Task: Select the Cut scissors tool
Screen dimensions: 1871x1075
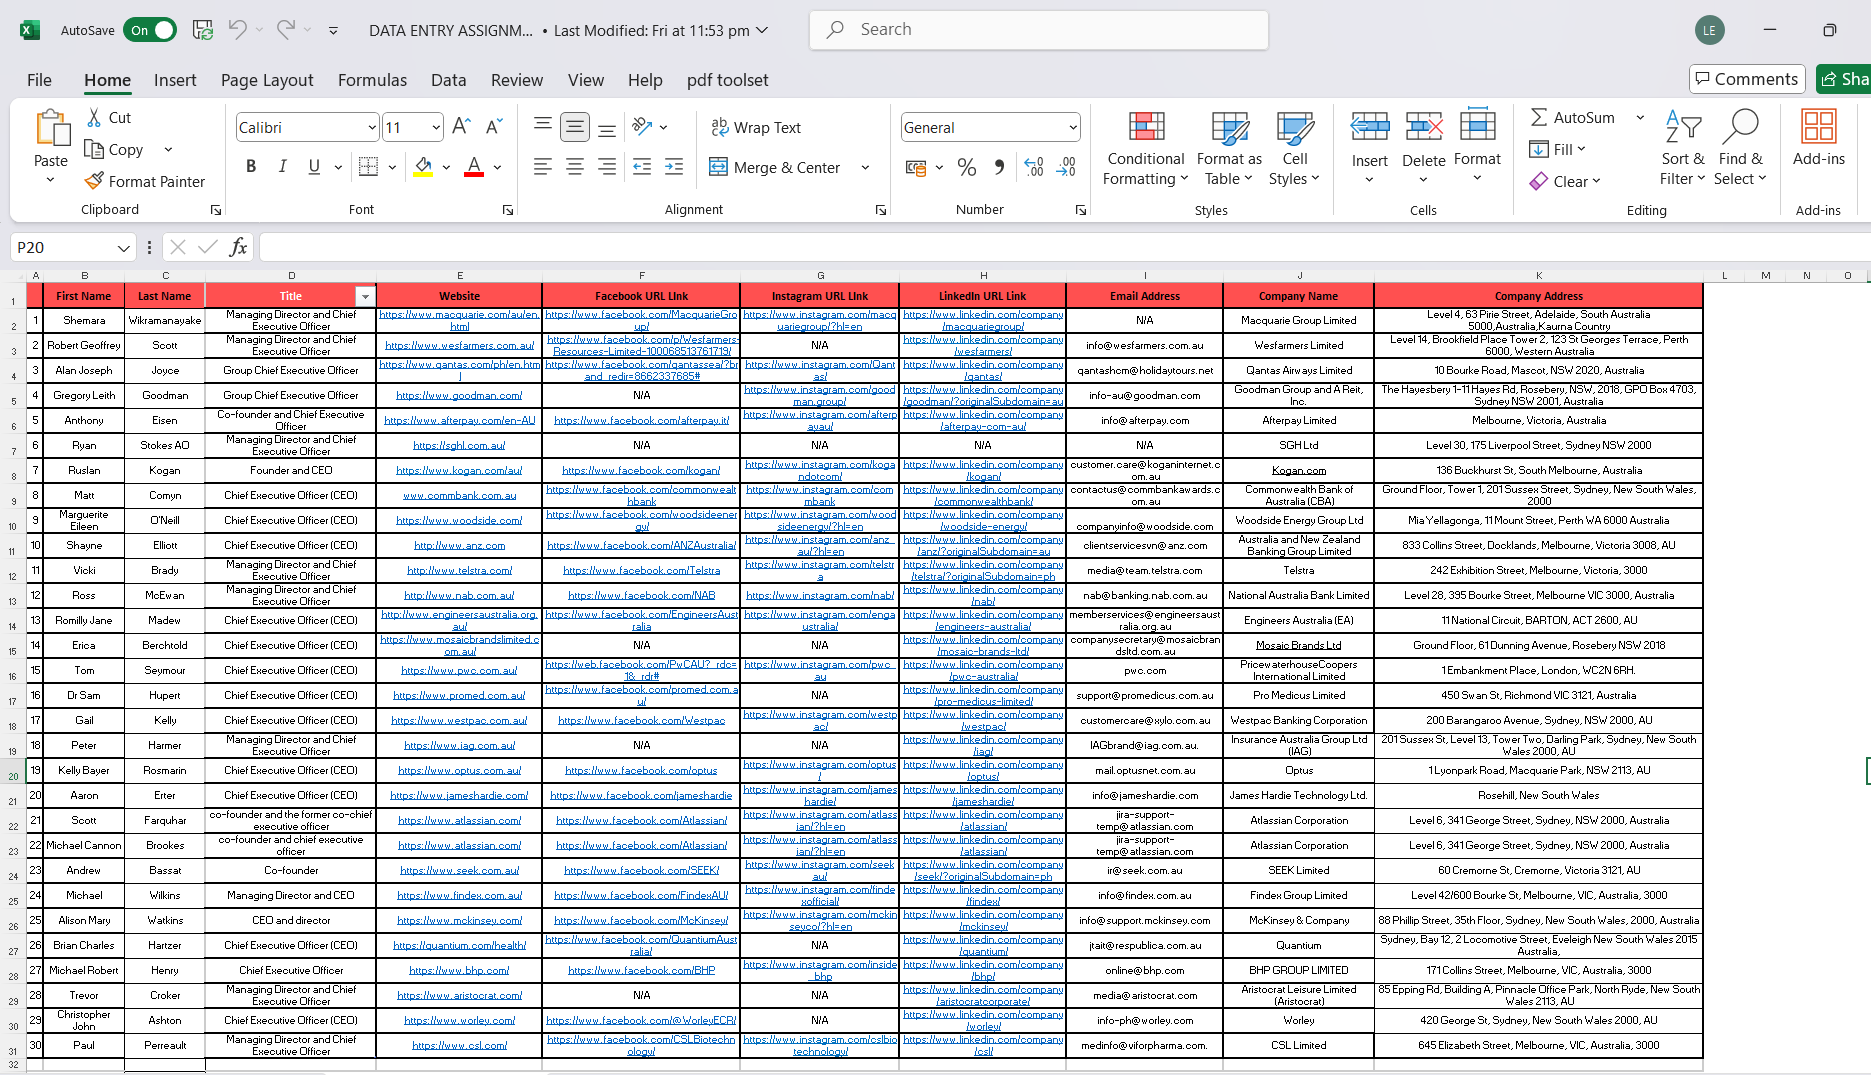Action: (95, 117)
